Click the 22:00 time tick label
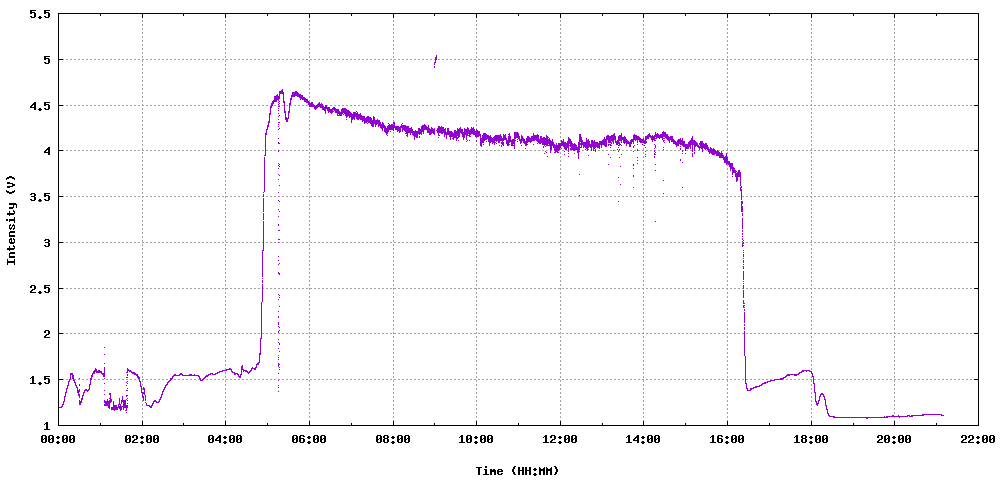The image size is (1000, 480). (978, 439)
